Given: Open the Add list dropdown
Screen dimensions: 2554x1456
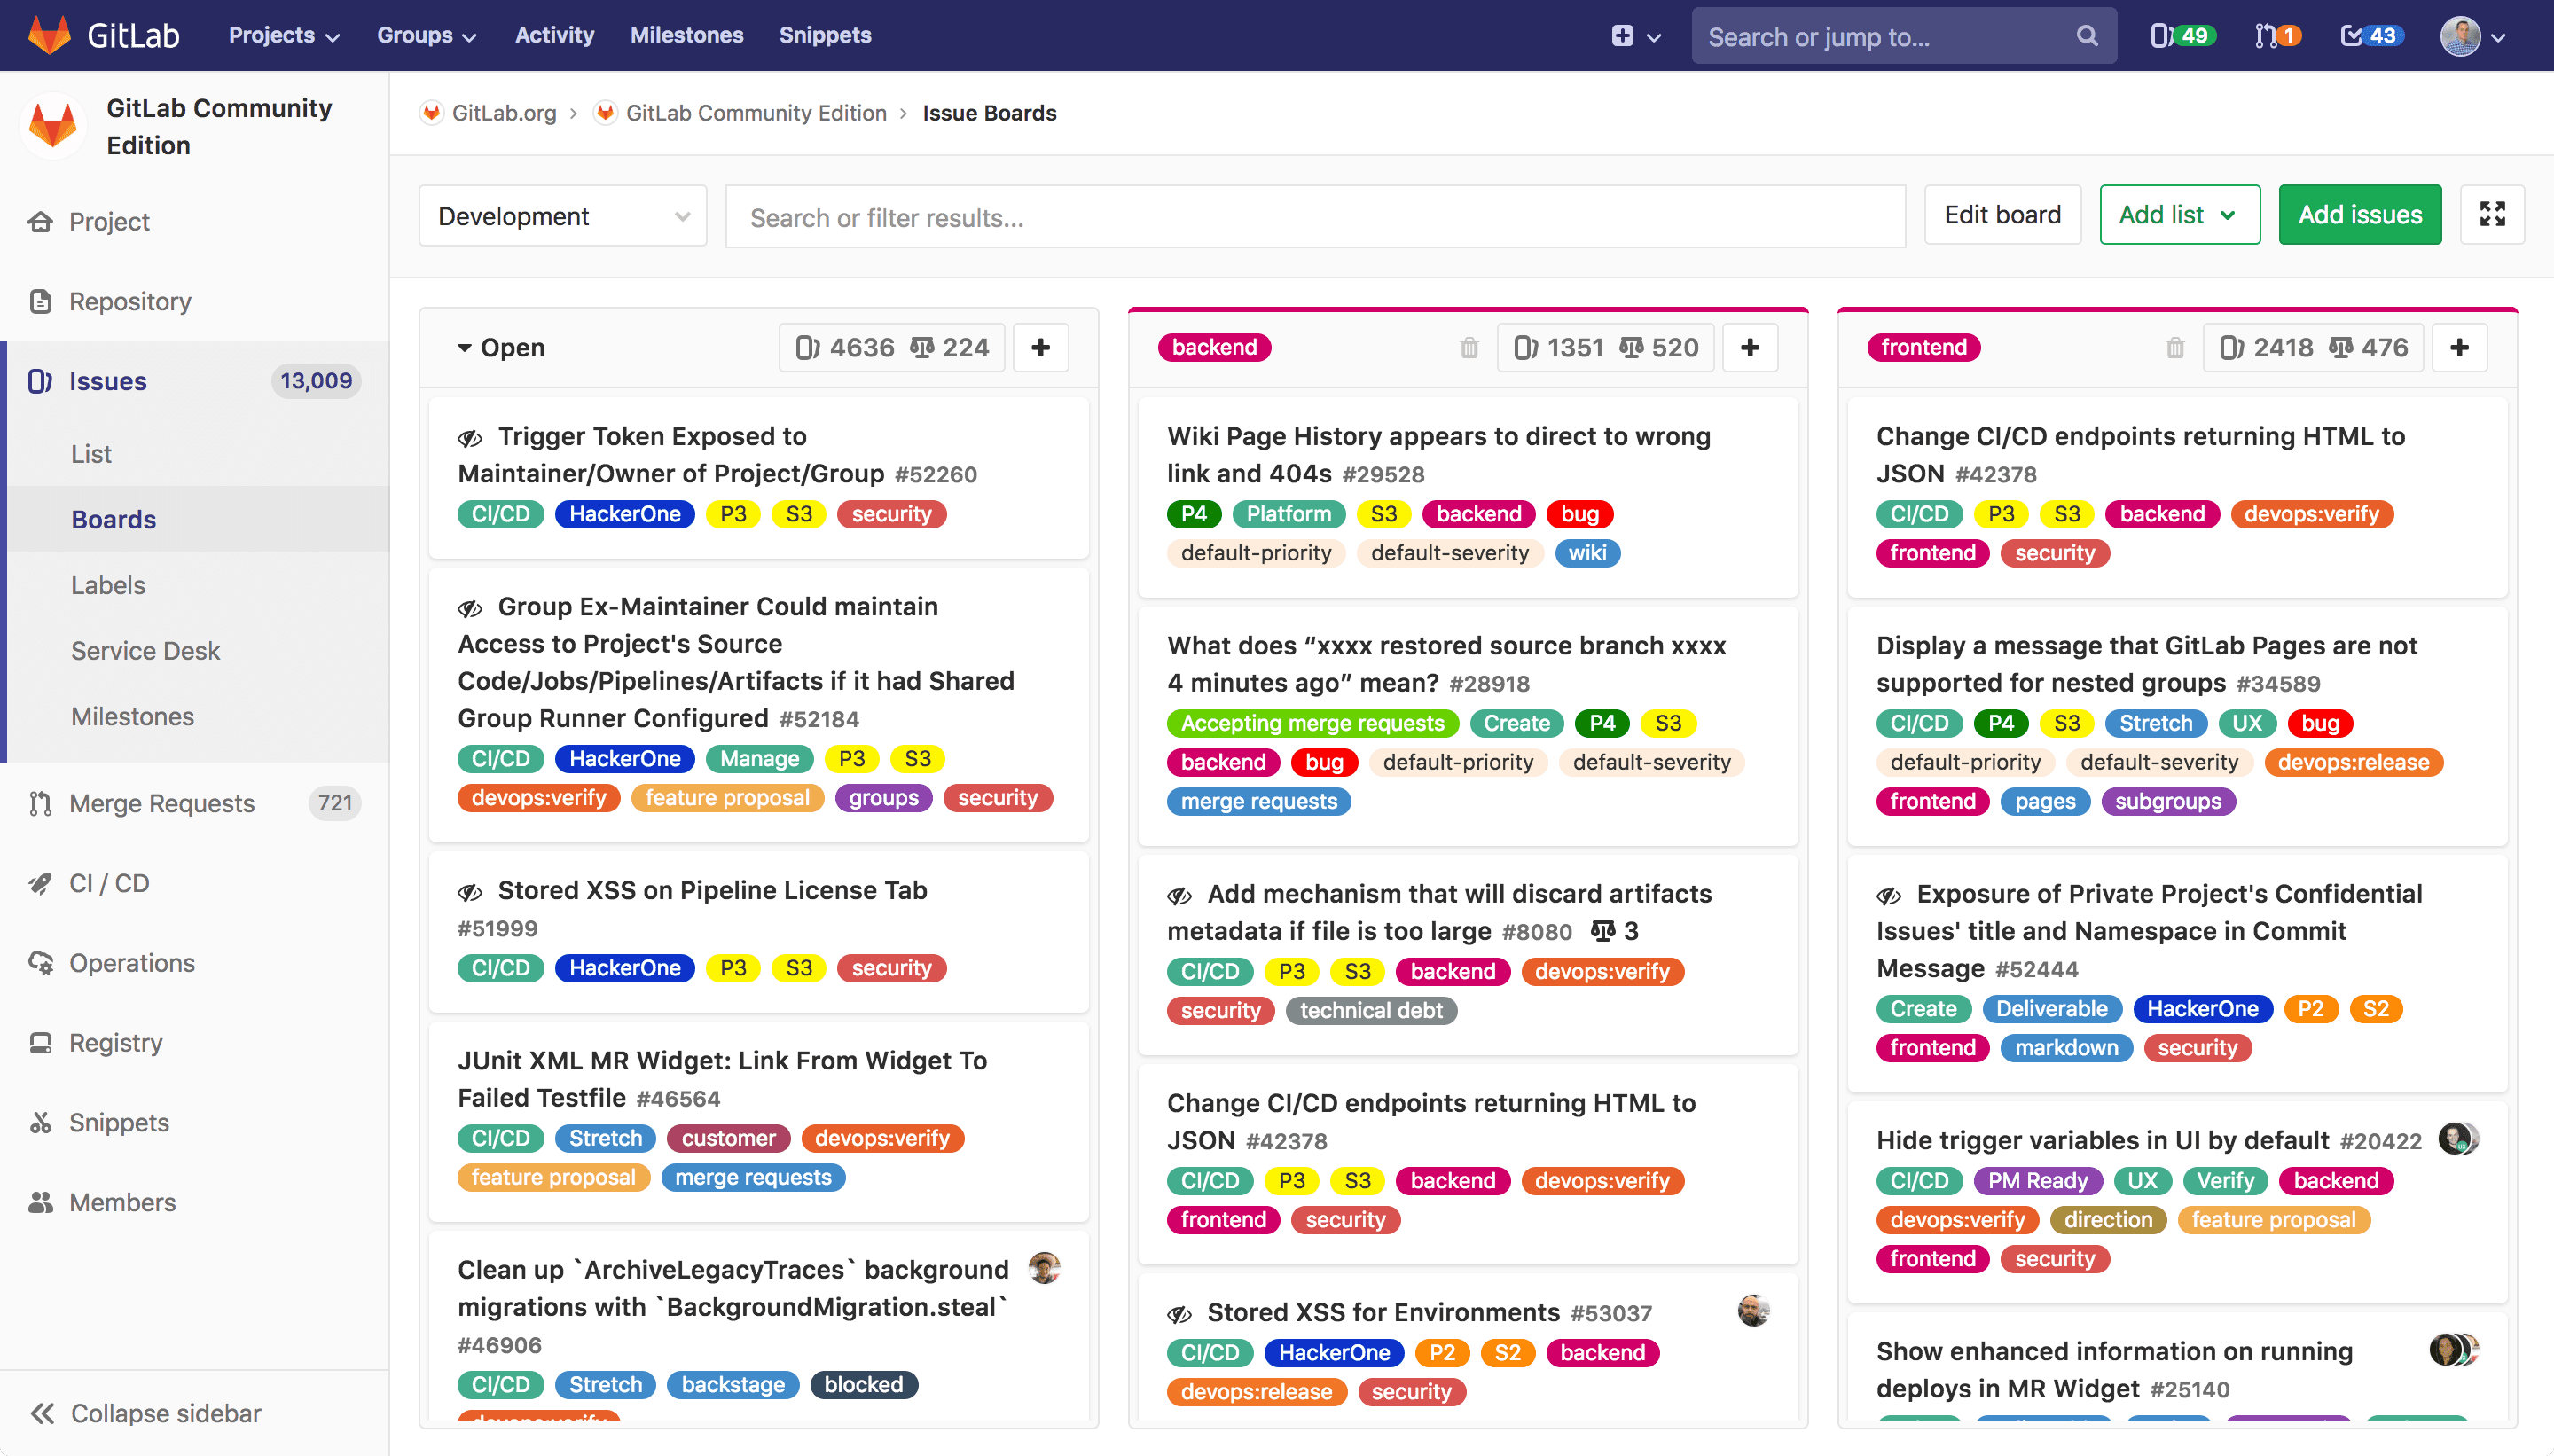Looking at the screenshot, I should pyautogui.click(x=2179, y=214).
